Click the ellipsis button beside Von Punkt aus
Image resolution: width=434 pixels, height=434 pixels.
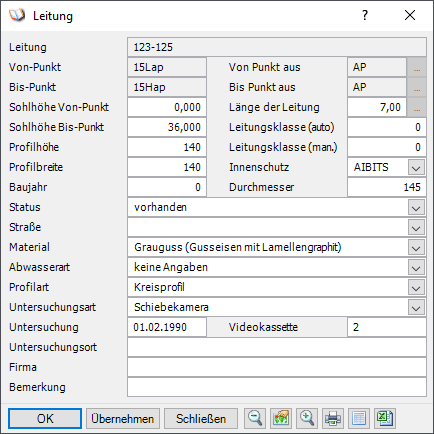[x=417, y=67]
